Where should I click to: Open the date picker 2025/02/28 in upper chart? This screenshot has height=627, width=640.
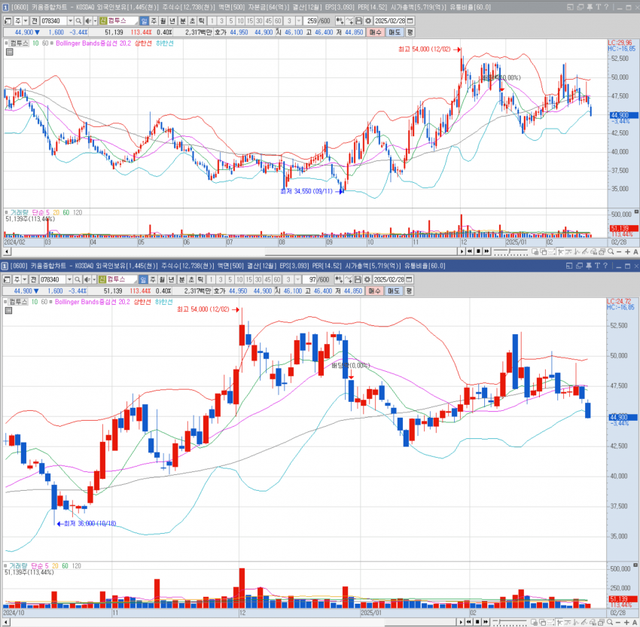[392, 20]
